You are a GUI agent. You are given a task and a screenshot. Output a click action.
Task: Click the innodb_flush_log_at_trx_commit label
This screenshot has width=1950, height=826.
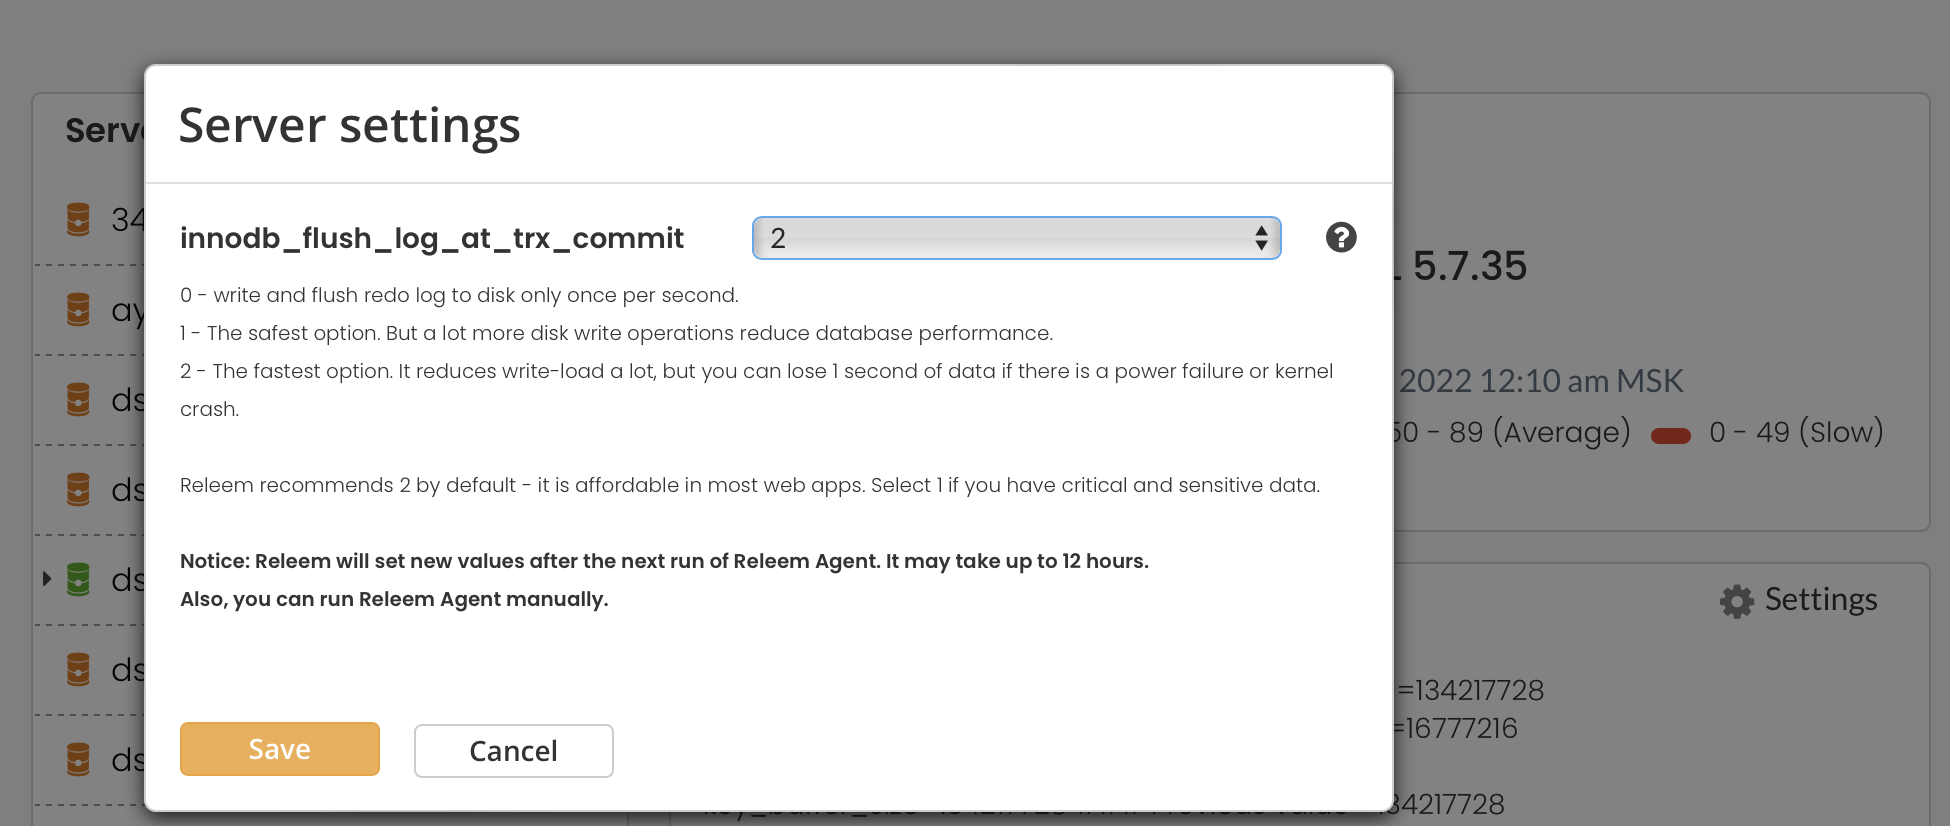432,238
